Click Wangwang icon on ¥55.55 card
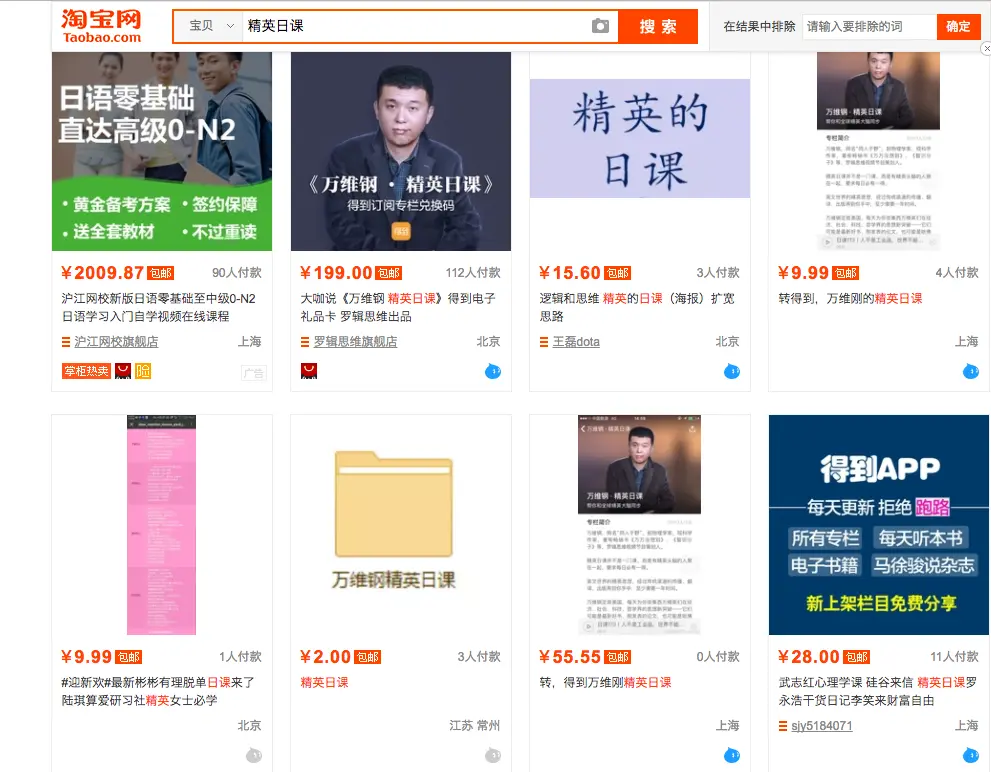 732,755
